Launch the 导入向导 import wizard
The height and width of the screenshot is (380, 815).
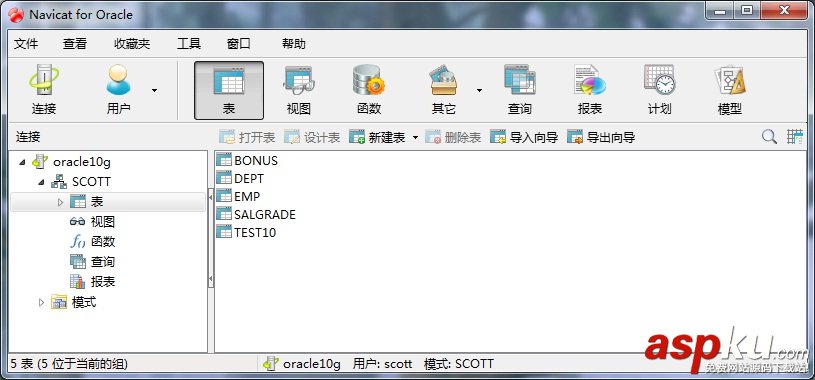click(524, 137)
